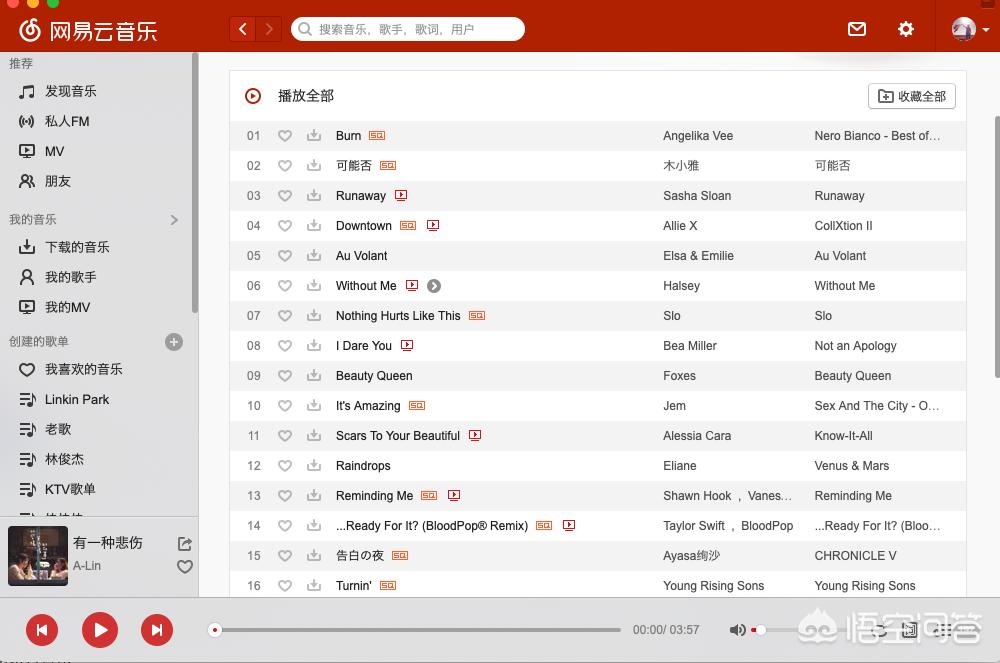Viewport: 1000px width, 663px height.
Task: Favorite the currently playing song by A-Lin
Action: coord(184,567)
